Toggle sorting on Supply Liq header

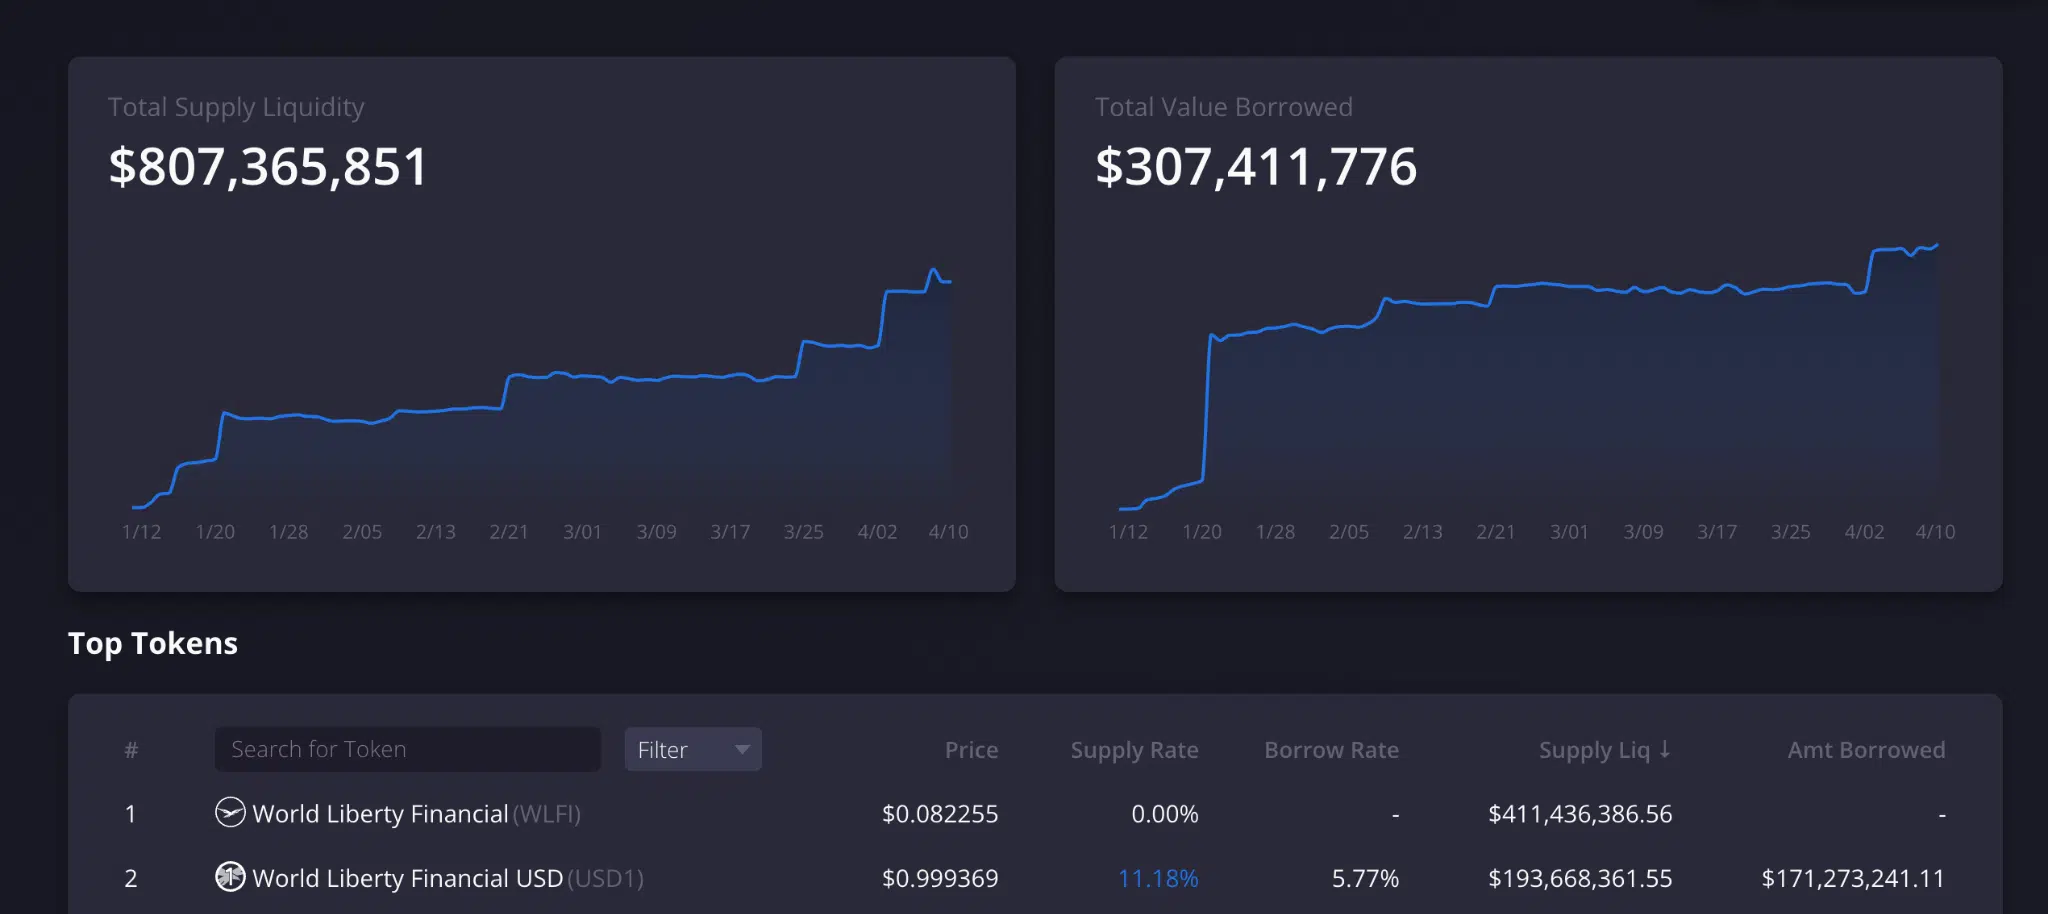tap(1604, 749)
